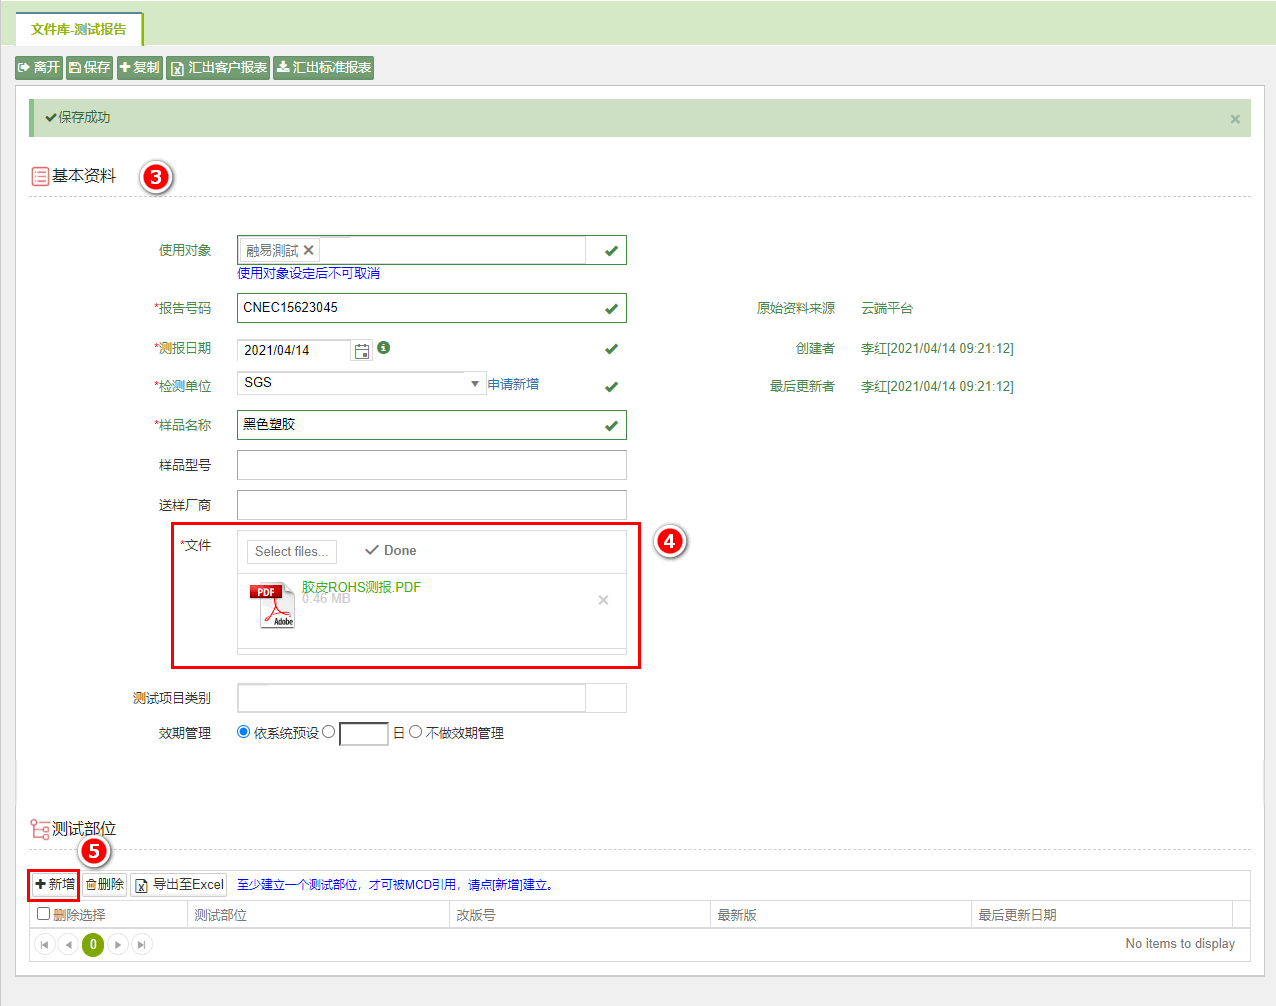Screen dimensions: 1276x1006
Task: Click the empty 送样厂商 field
Action: point(431,505)
